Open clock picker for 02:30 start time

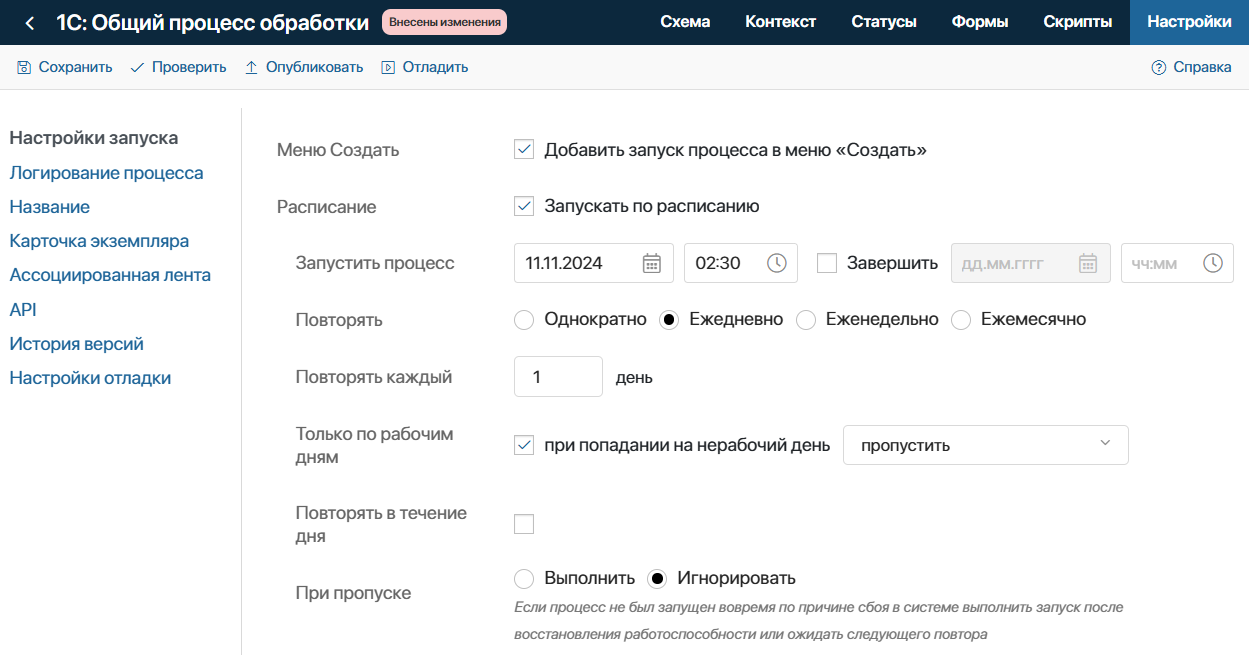[x=777, y=263]
